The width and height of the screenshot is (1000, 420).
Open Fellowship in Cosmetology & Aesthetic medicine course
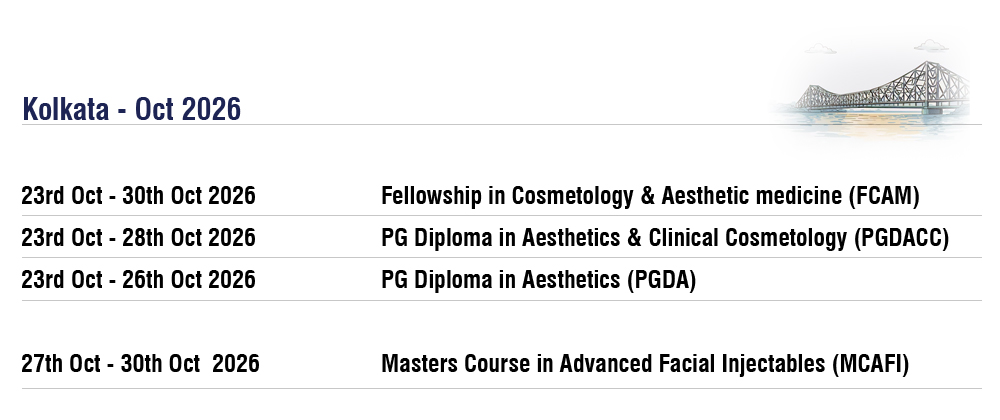[x=650, y=196]
